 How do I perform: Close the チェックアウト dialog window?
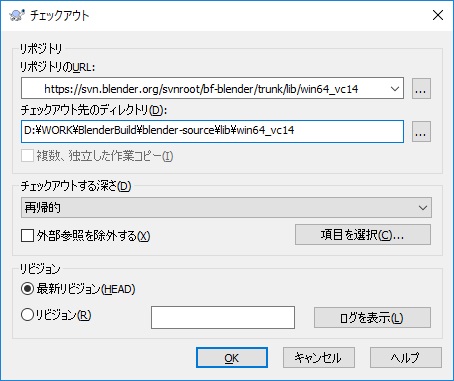click(438, 15)
